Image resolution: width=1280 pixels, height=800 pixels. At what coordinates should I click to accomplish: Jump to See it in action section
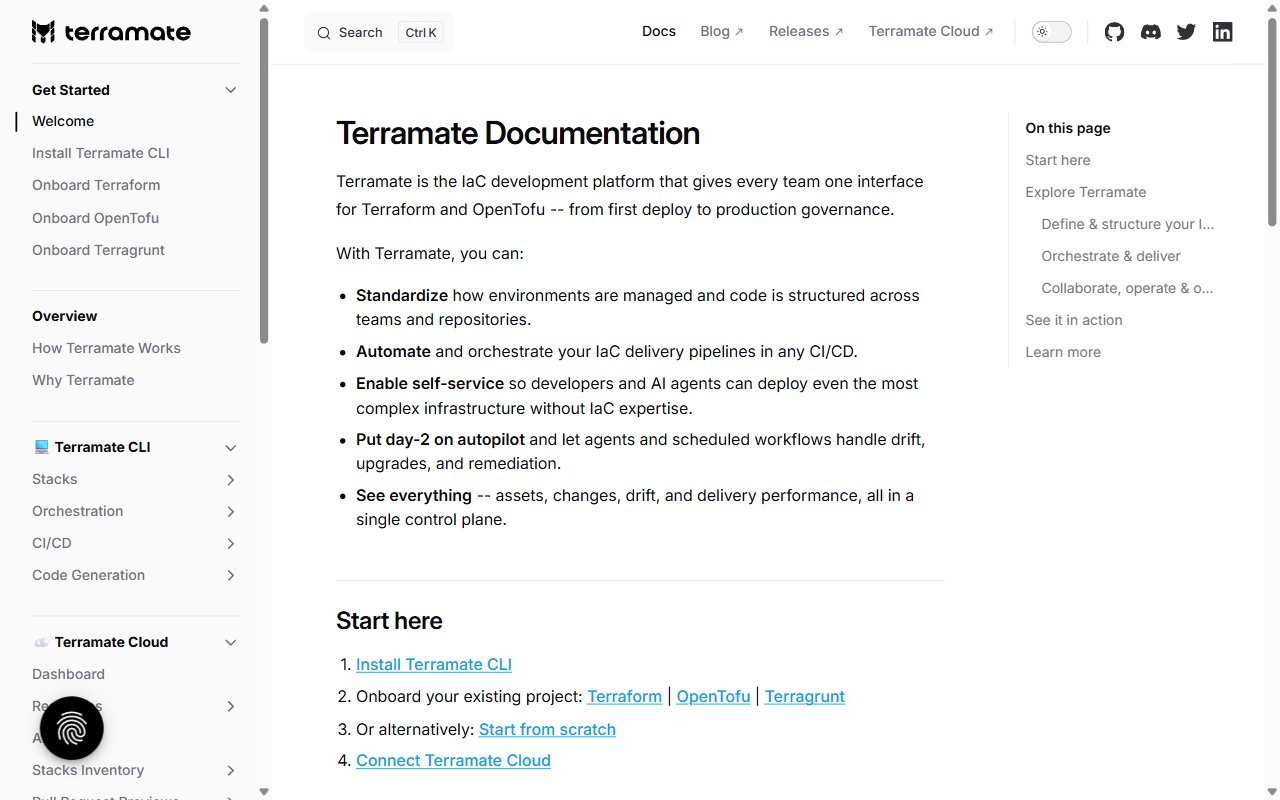[1074, 320]
